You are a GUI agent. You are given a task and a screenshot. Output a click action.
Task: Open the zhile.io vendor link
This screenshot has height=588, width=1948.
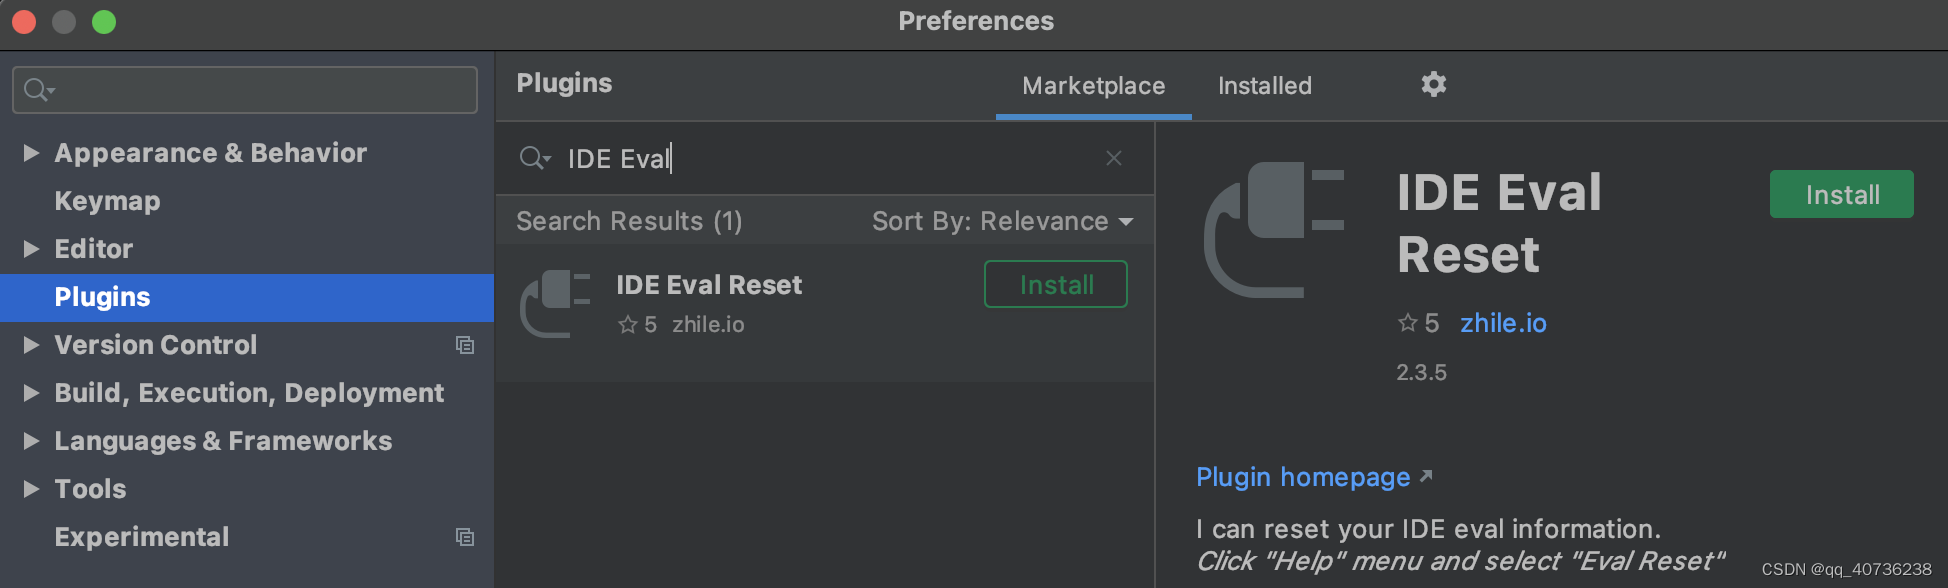1503,323
